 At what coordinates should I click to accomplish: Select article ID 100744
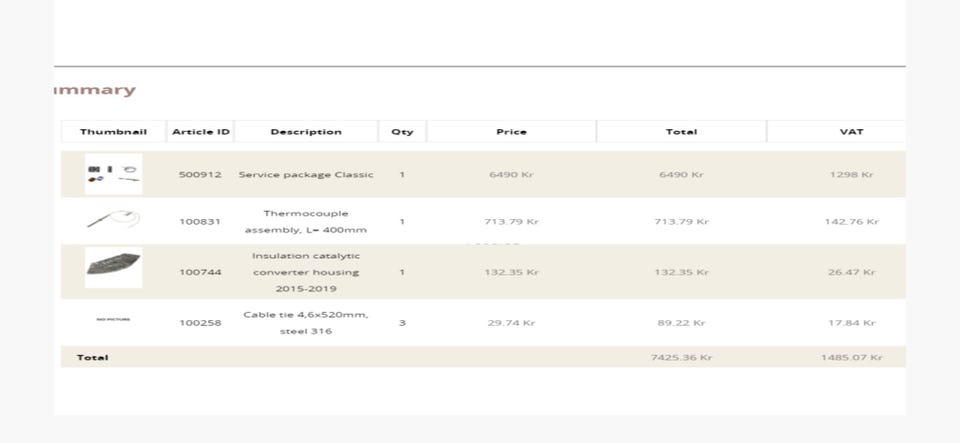coord(200,272)
